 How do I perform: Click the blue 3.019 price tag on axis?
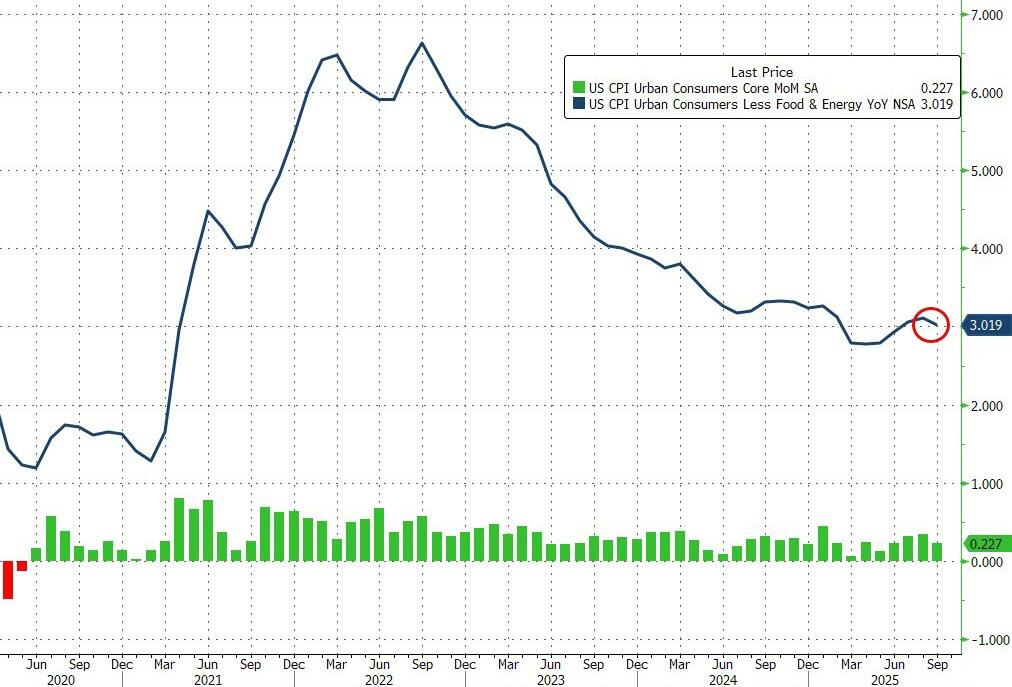tap(985, 325)
